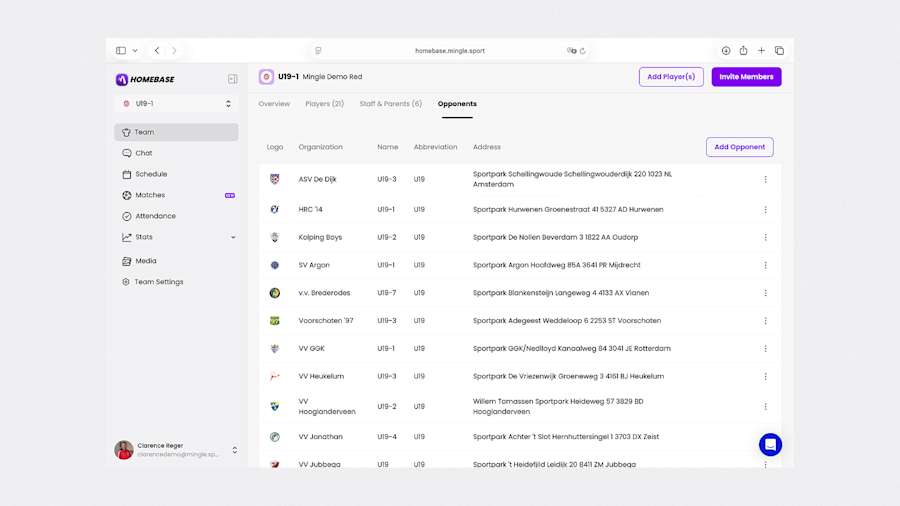Click the Invite Members button

[x=746, y=77]
